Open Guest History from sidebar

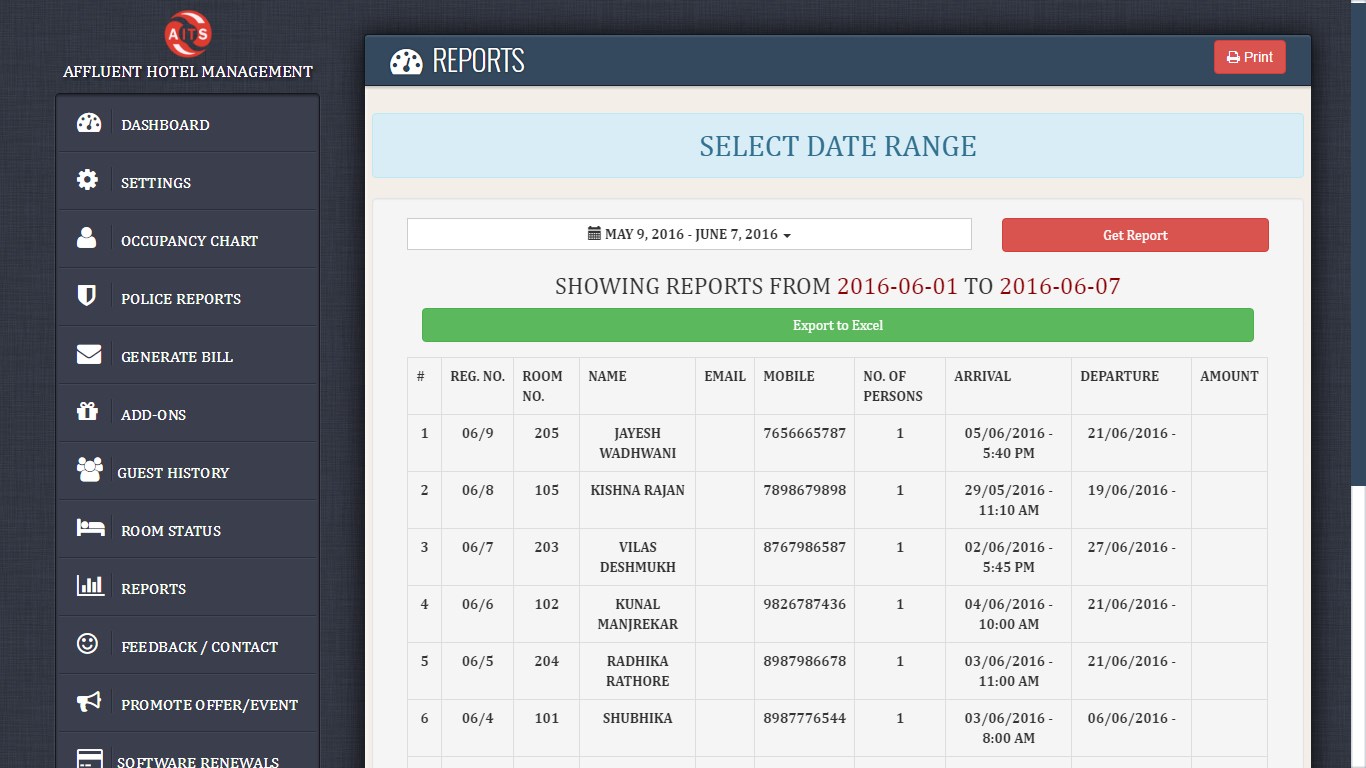188,472
